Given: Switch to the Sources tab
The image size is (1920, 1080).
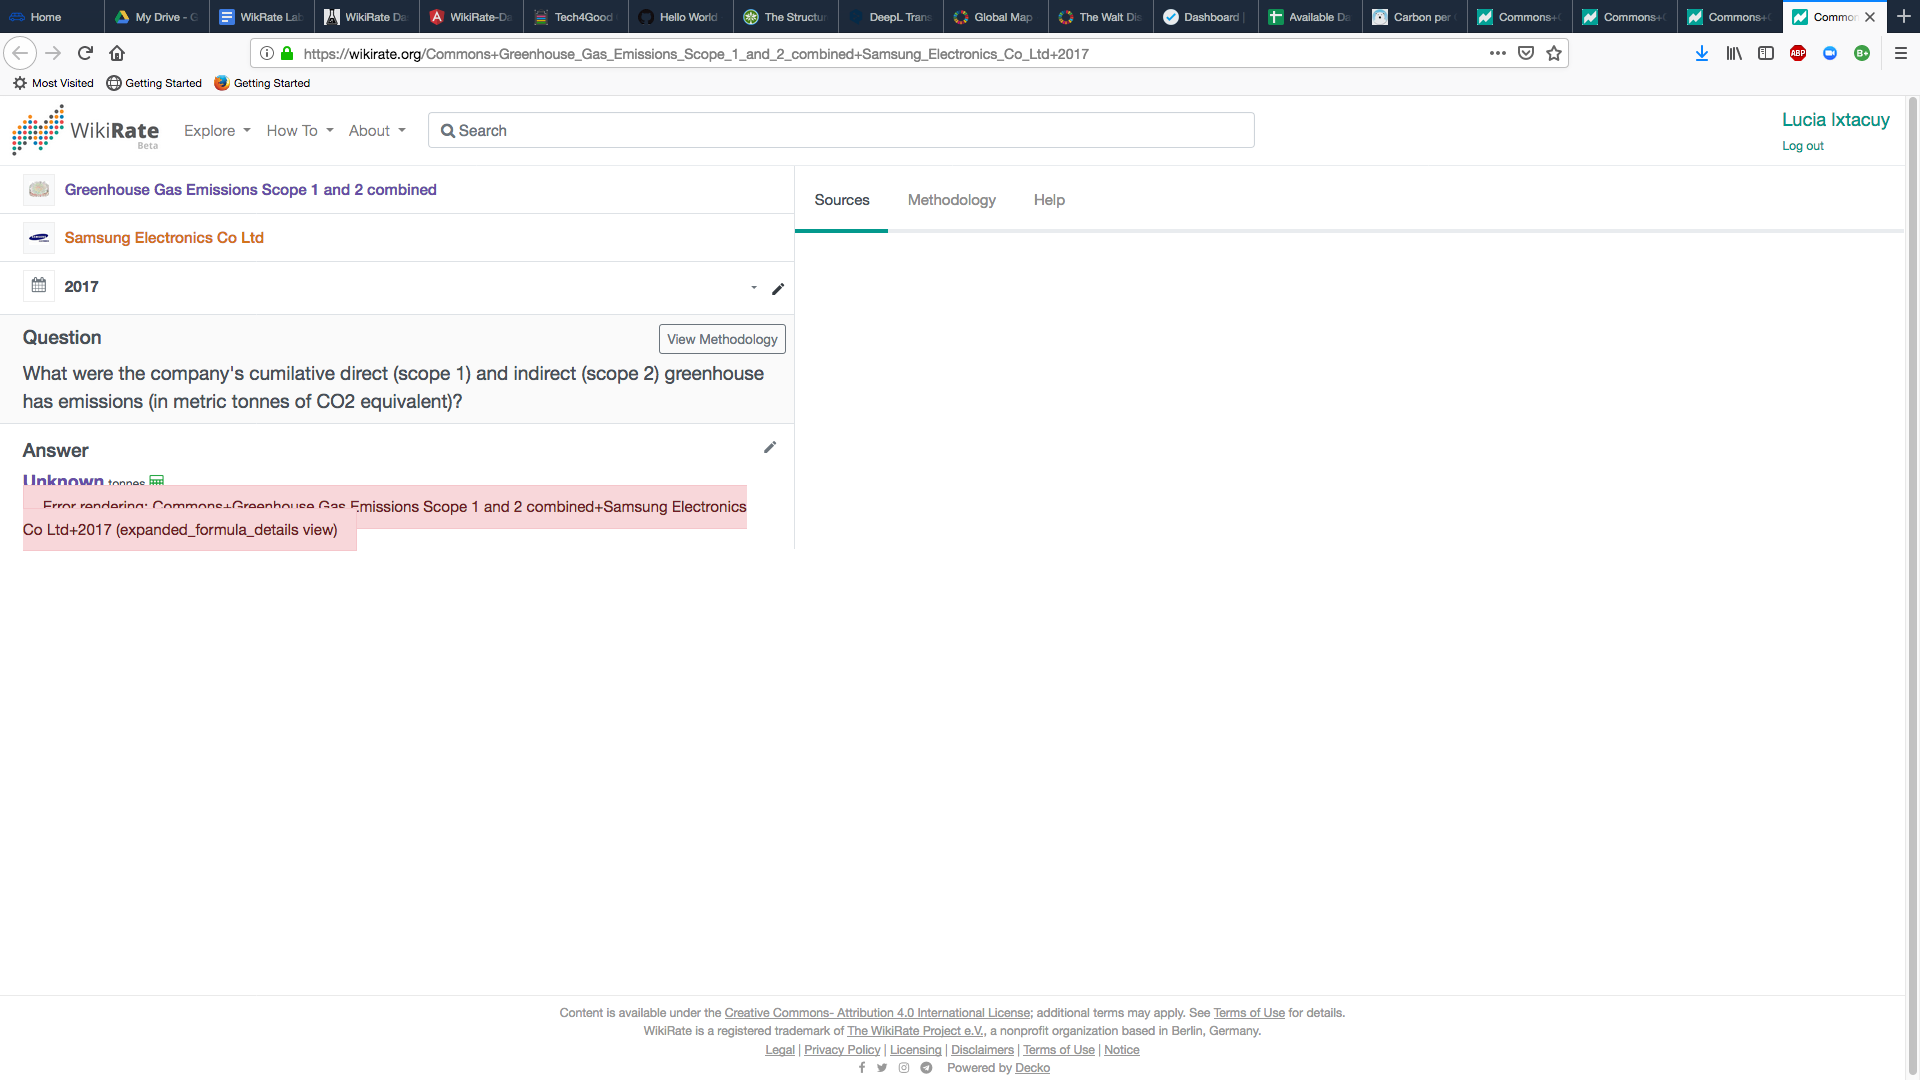Looking at the screenshot, I should pos(842,200).
